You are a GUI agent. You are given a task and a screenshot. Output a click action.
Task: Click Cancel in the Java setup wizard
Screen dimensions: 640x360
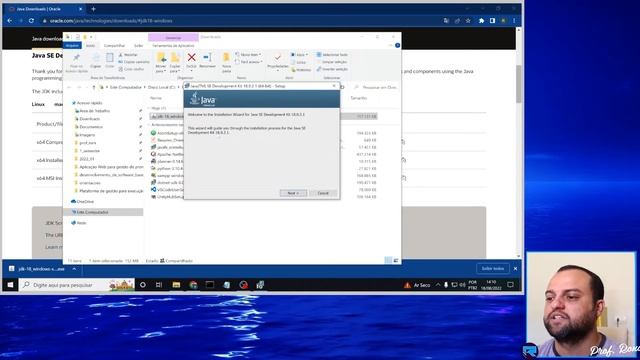click(x=323, y=193)
